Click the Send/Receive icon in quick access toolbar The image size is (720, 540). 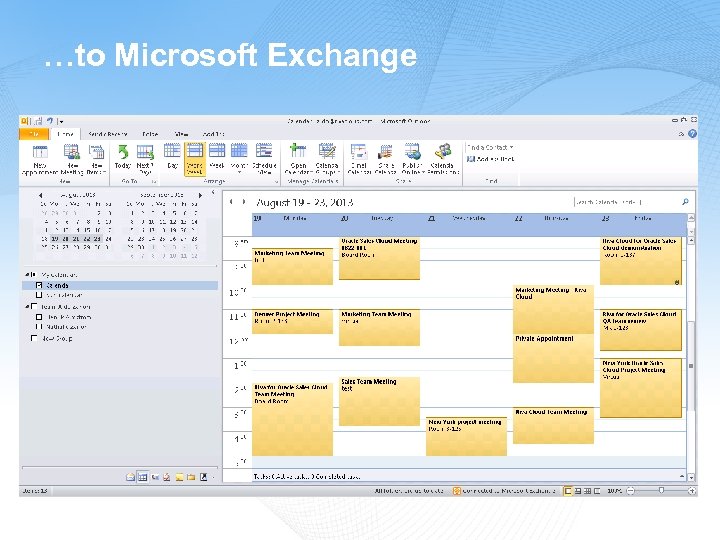(x=38, y=121)
